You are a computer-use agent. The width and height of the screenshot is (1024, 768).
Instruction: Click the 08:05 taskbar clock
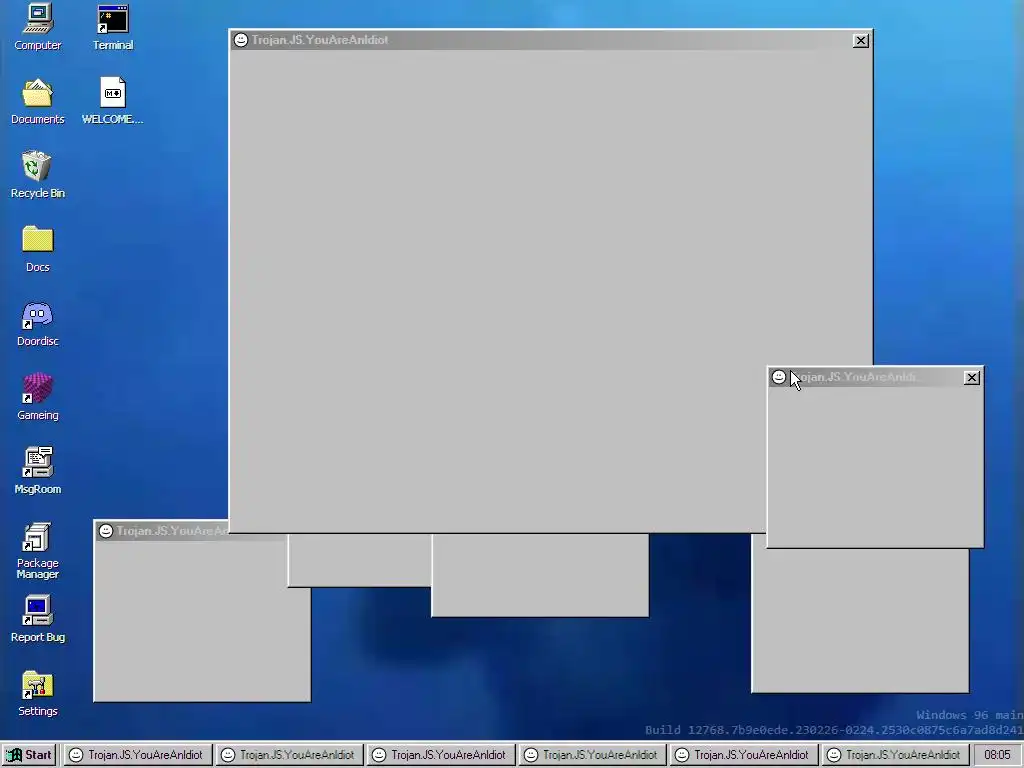997,755
